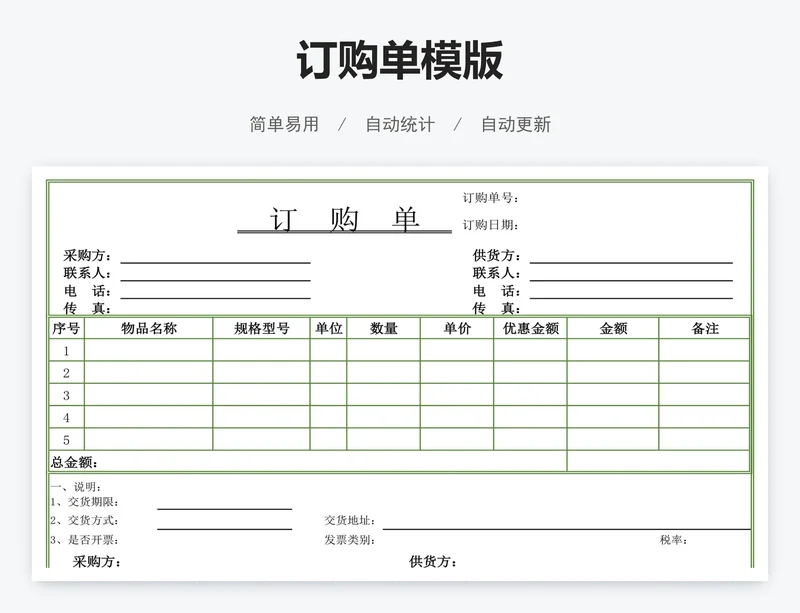Click the 简单易用 subtitle text
Image resolution: width=800 pixels, height=613 pixels.
tap(284, 125)
